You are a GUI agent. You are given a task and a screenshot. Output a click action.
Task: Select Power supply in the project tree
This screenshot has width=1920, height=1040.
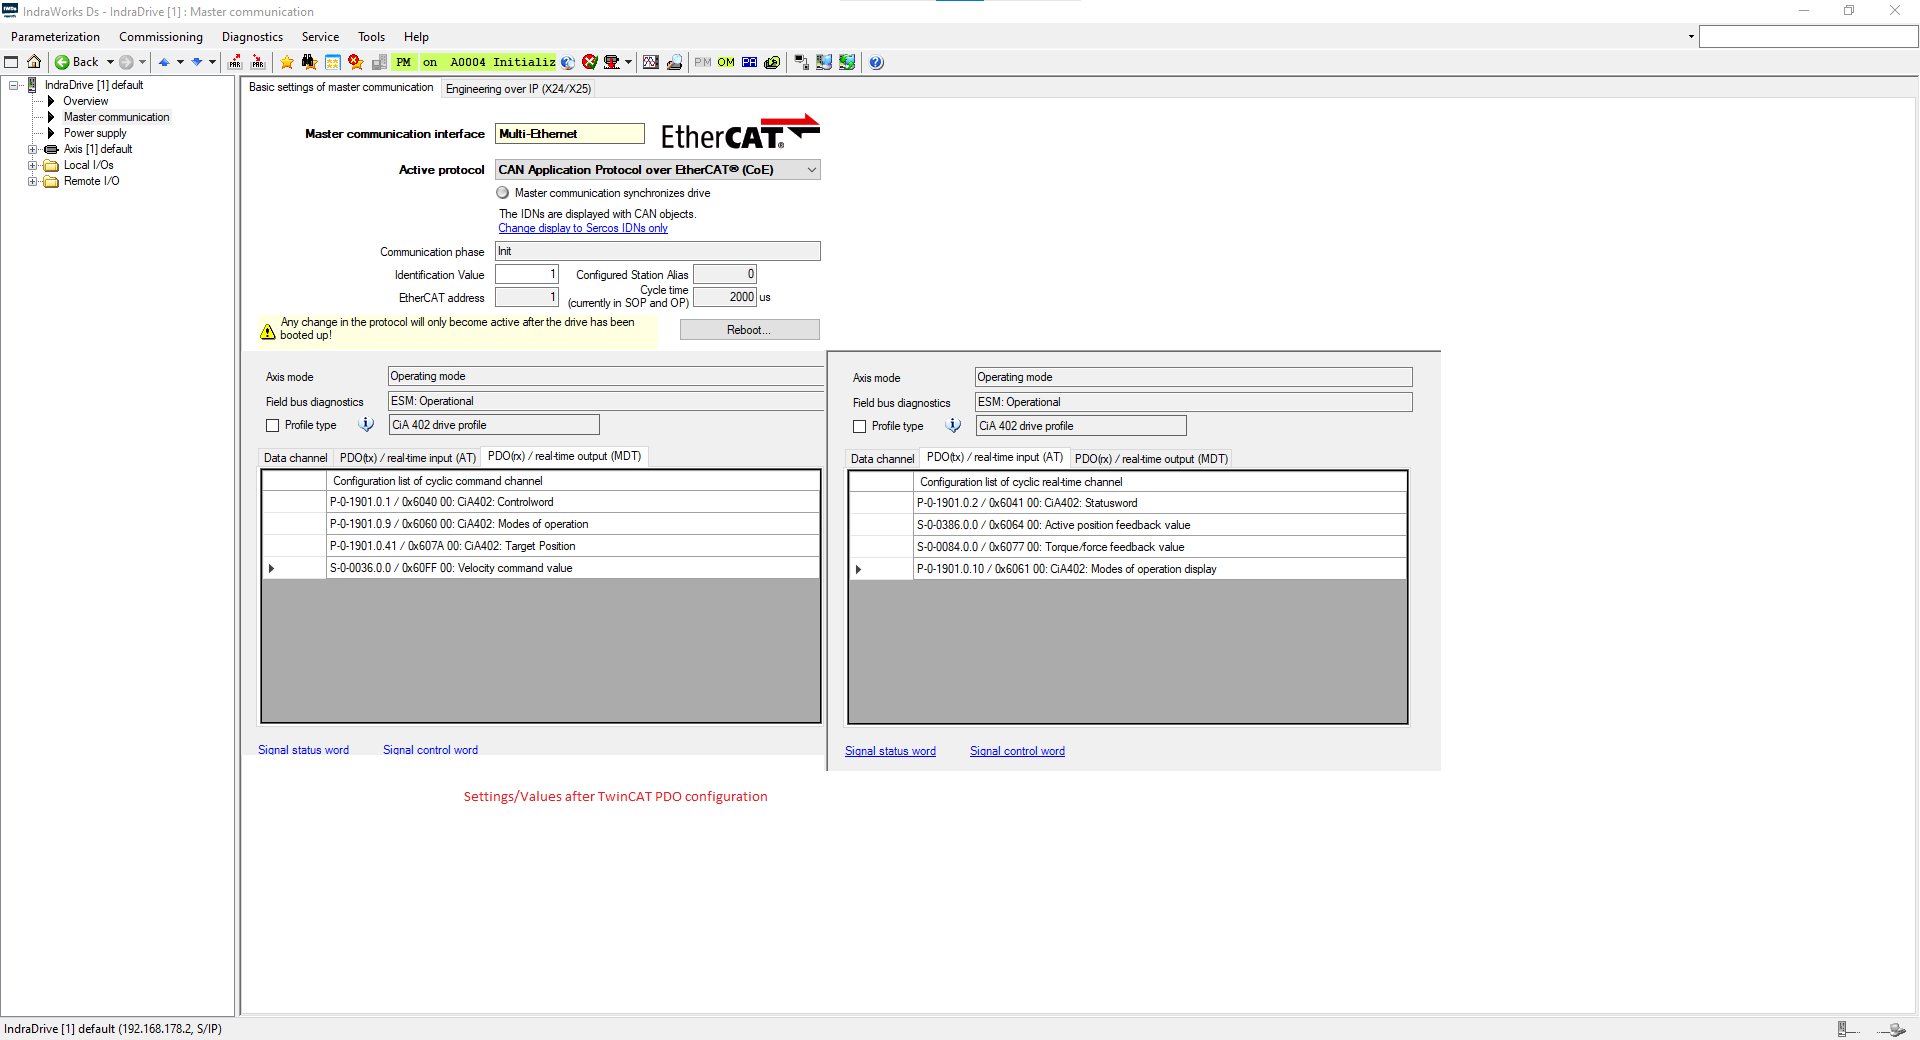click(95, 133)
